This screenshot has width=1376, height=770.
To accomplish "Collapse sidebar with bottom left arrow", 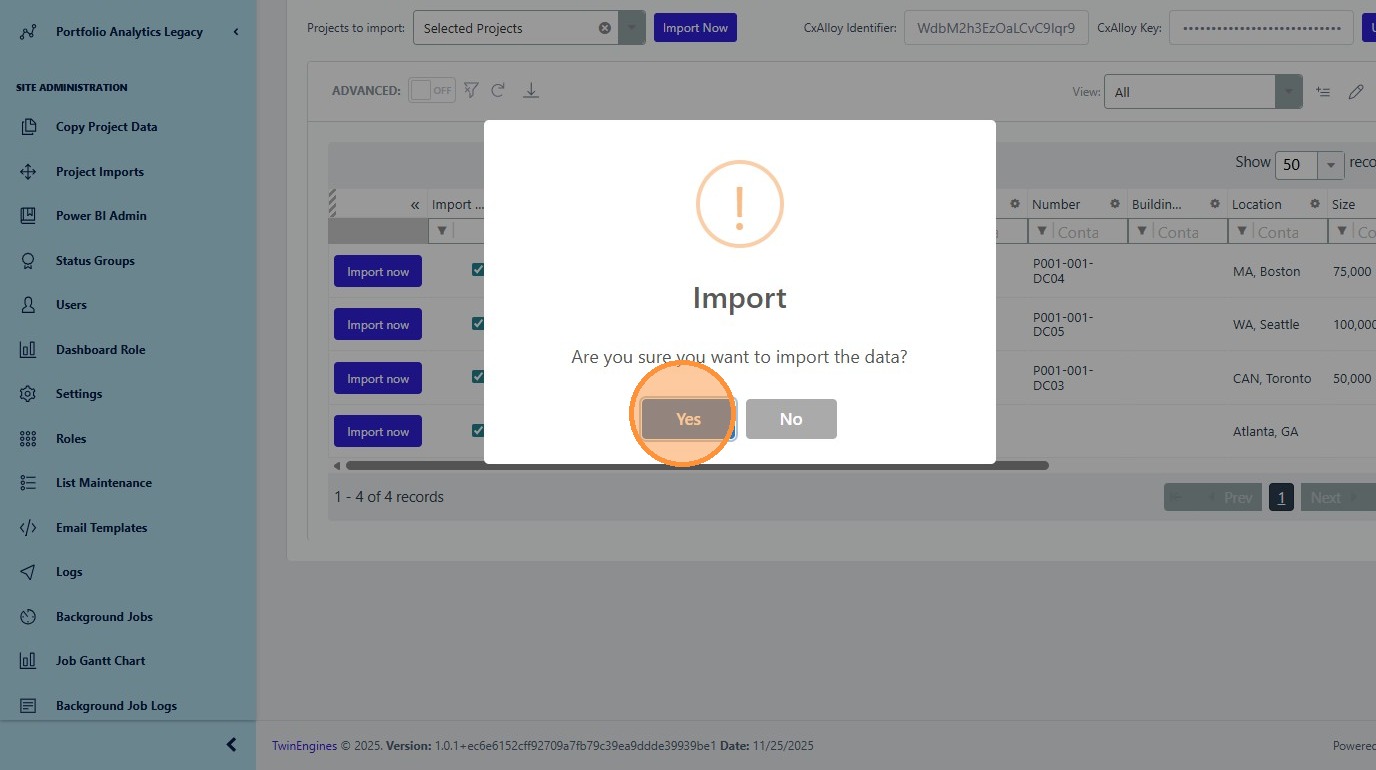I will (232, 745).
